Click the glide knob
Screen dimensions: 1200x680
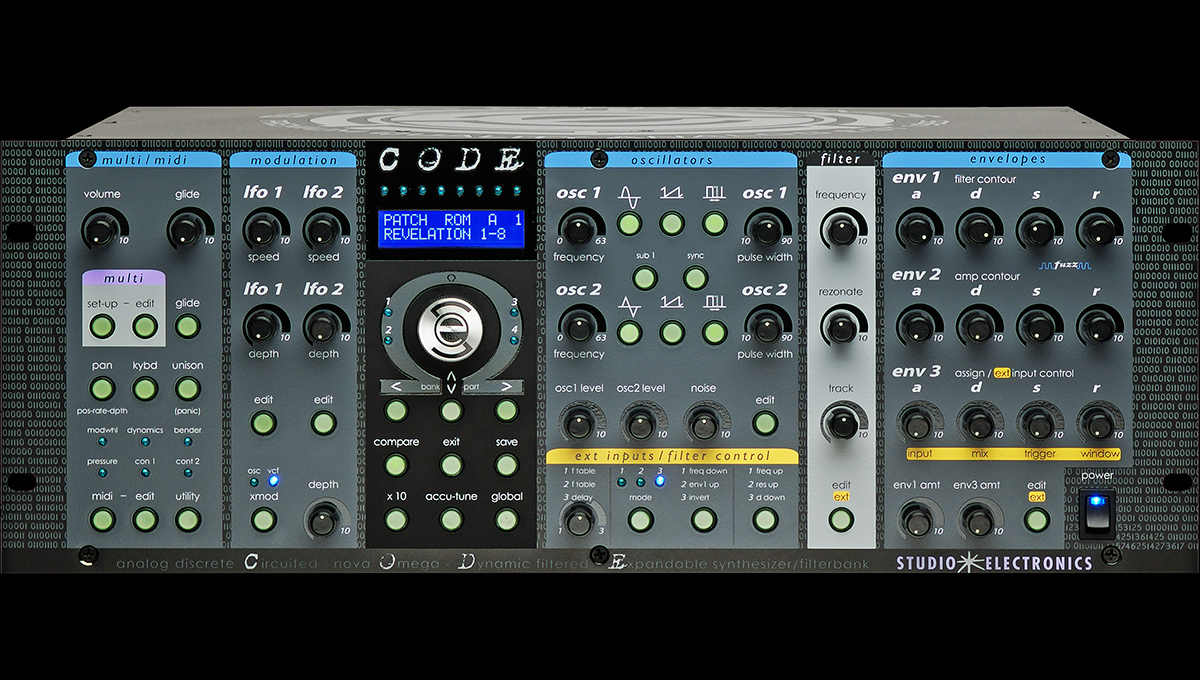(x=187, y=231)
